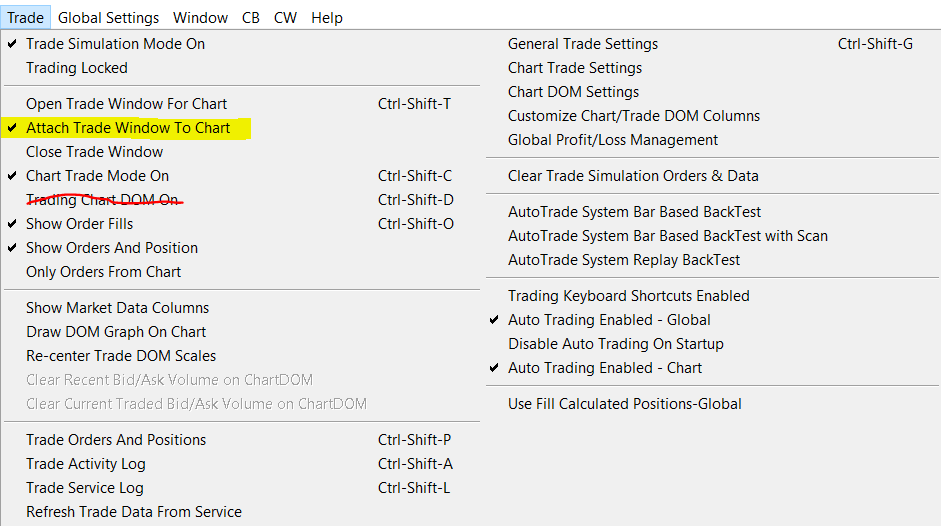Toggle Chart Trade Mode On
The height and width of the screenshot is (526, 941).
click(97, 176)
